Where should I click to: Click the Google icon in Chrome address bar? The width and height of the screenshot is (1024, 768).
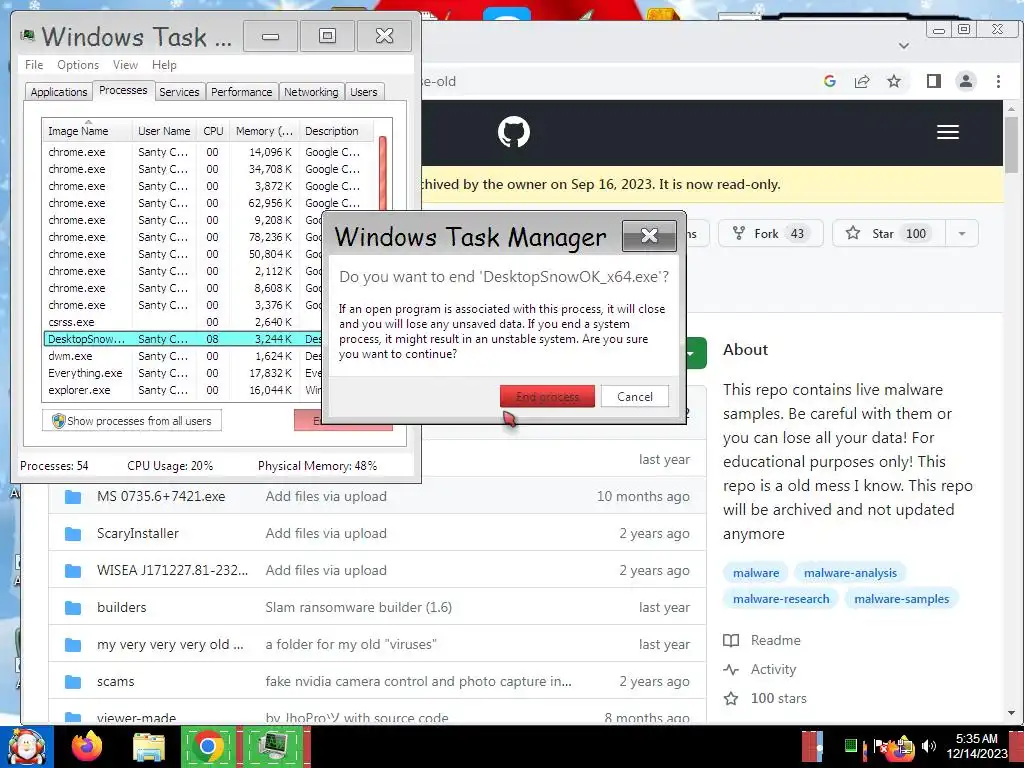pos(829,81)
